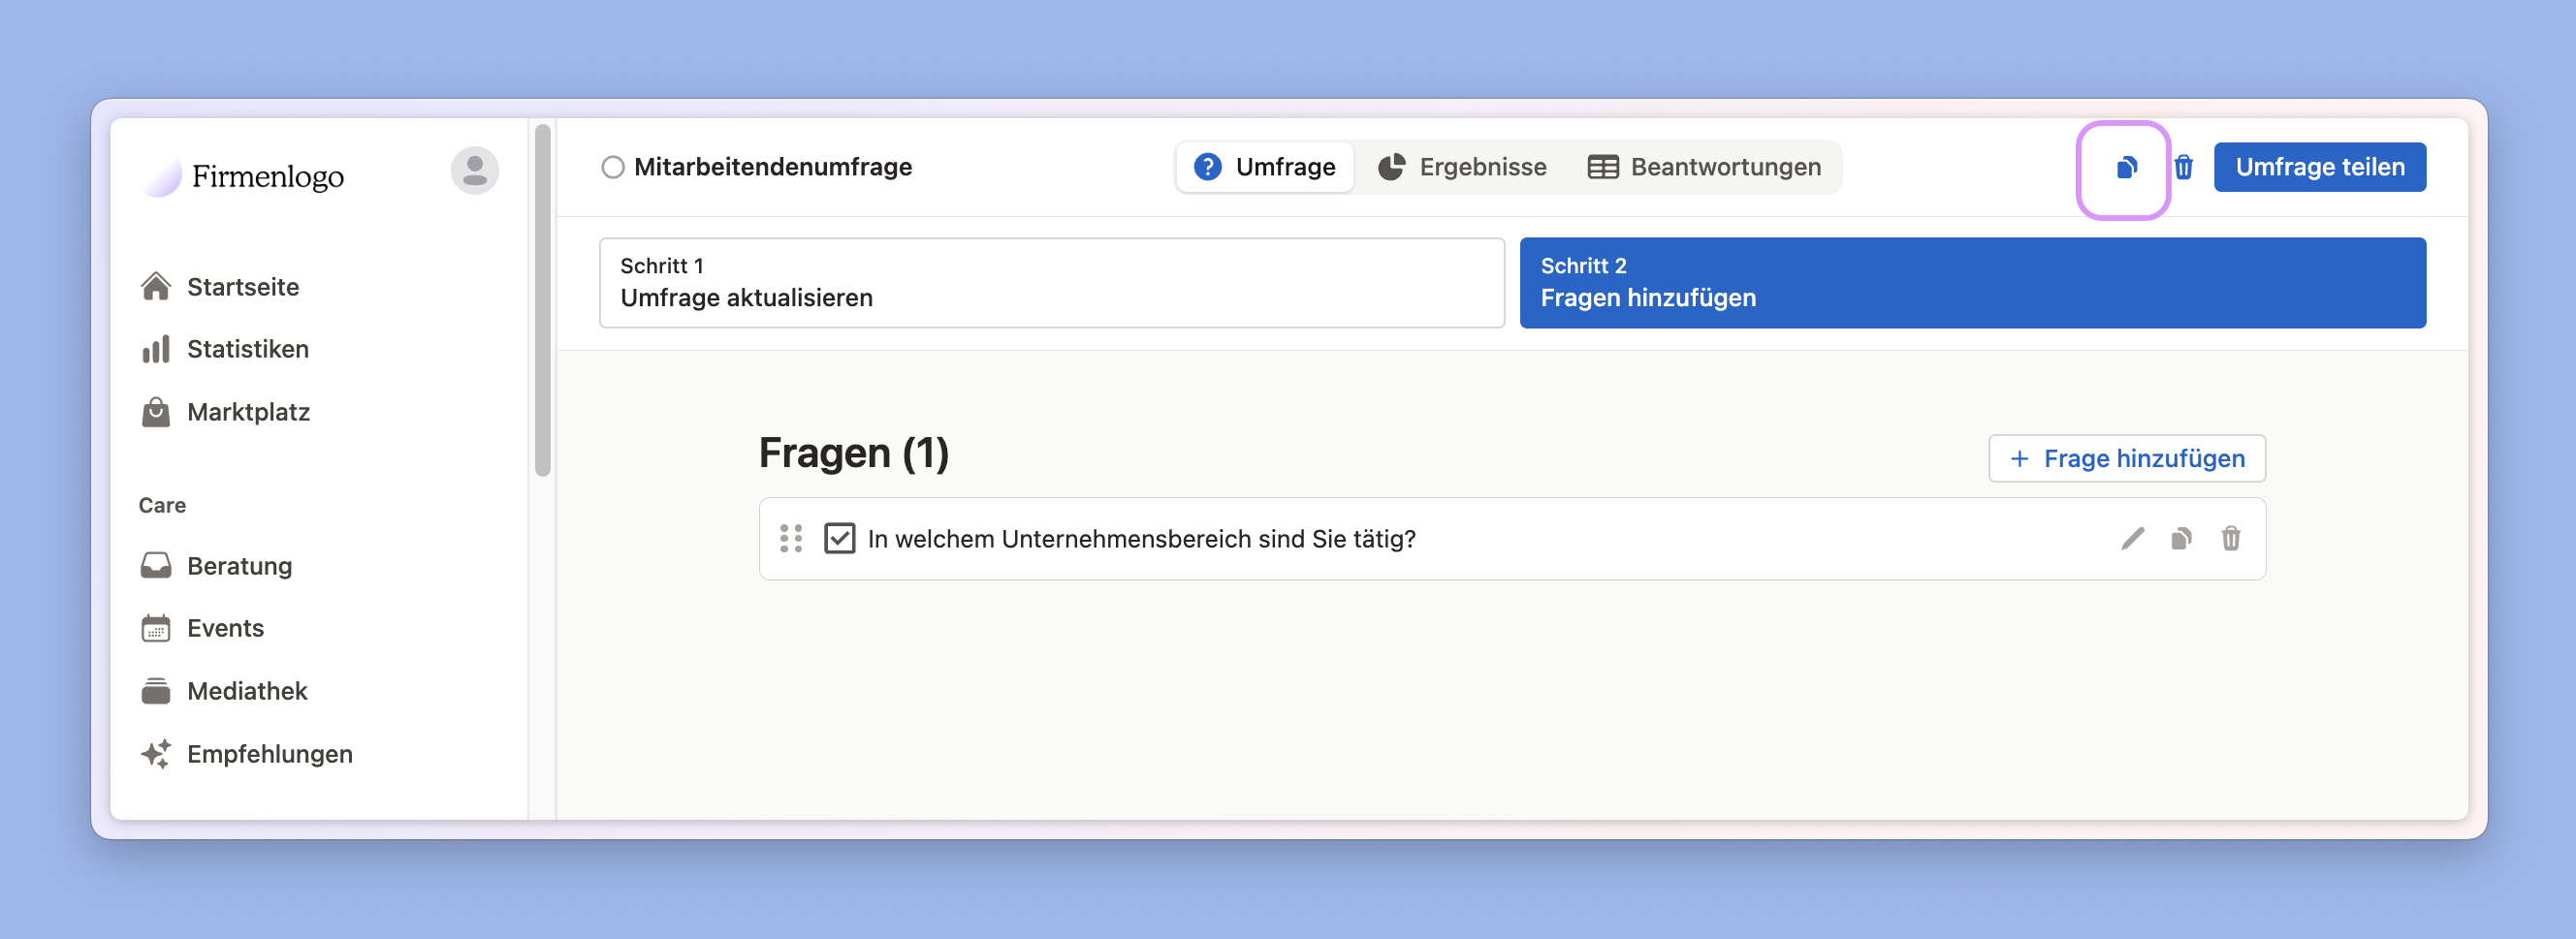
Task: Click the duplicate survey icon in header
Action: click(x=2125, y=168)
